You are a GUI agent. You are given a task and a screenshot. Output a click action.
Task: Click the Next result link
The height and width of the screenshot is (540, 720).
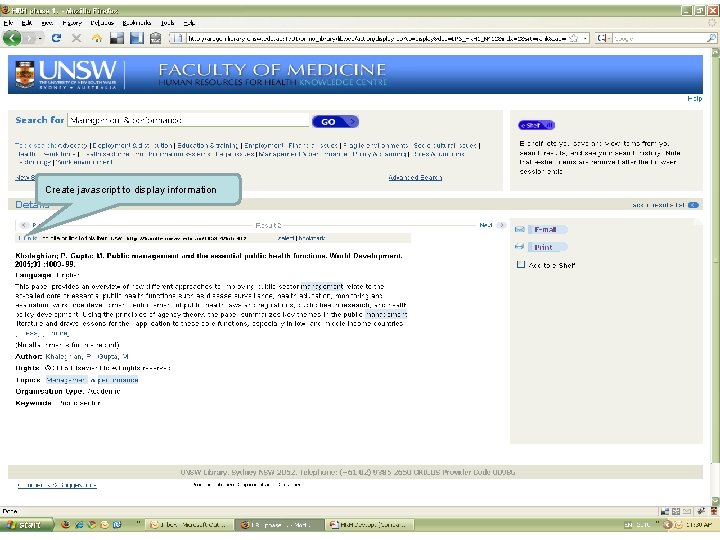(485, 225)
